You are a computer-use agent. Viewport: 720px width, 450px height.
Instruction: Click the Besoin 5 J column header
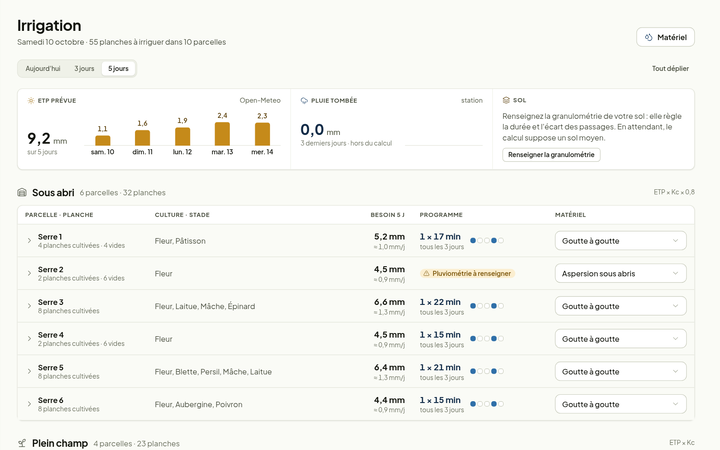(388, 214)
